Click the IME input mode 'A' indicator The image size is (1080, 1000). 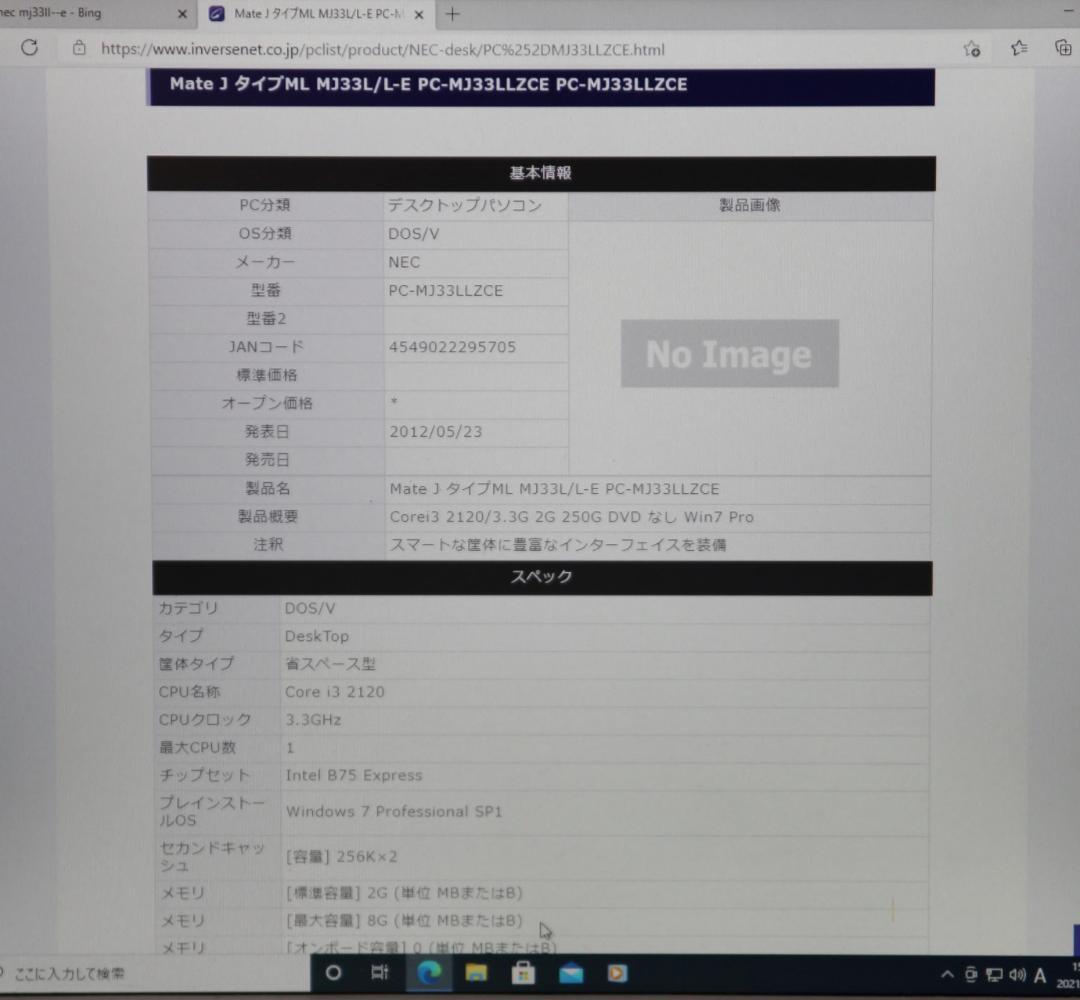1041,974
